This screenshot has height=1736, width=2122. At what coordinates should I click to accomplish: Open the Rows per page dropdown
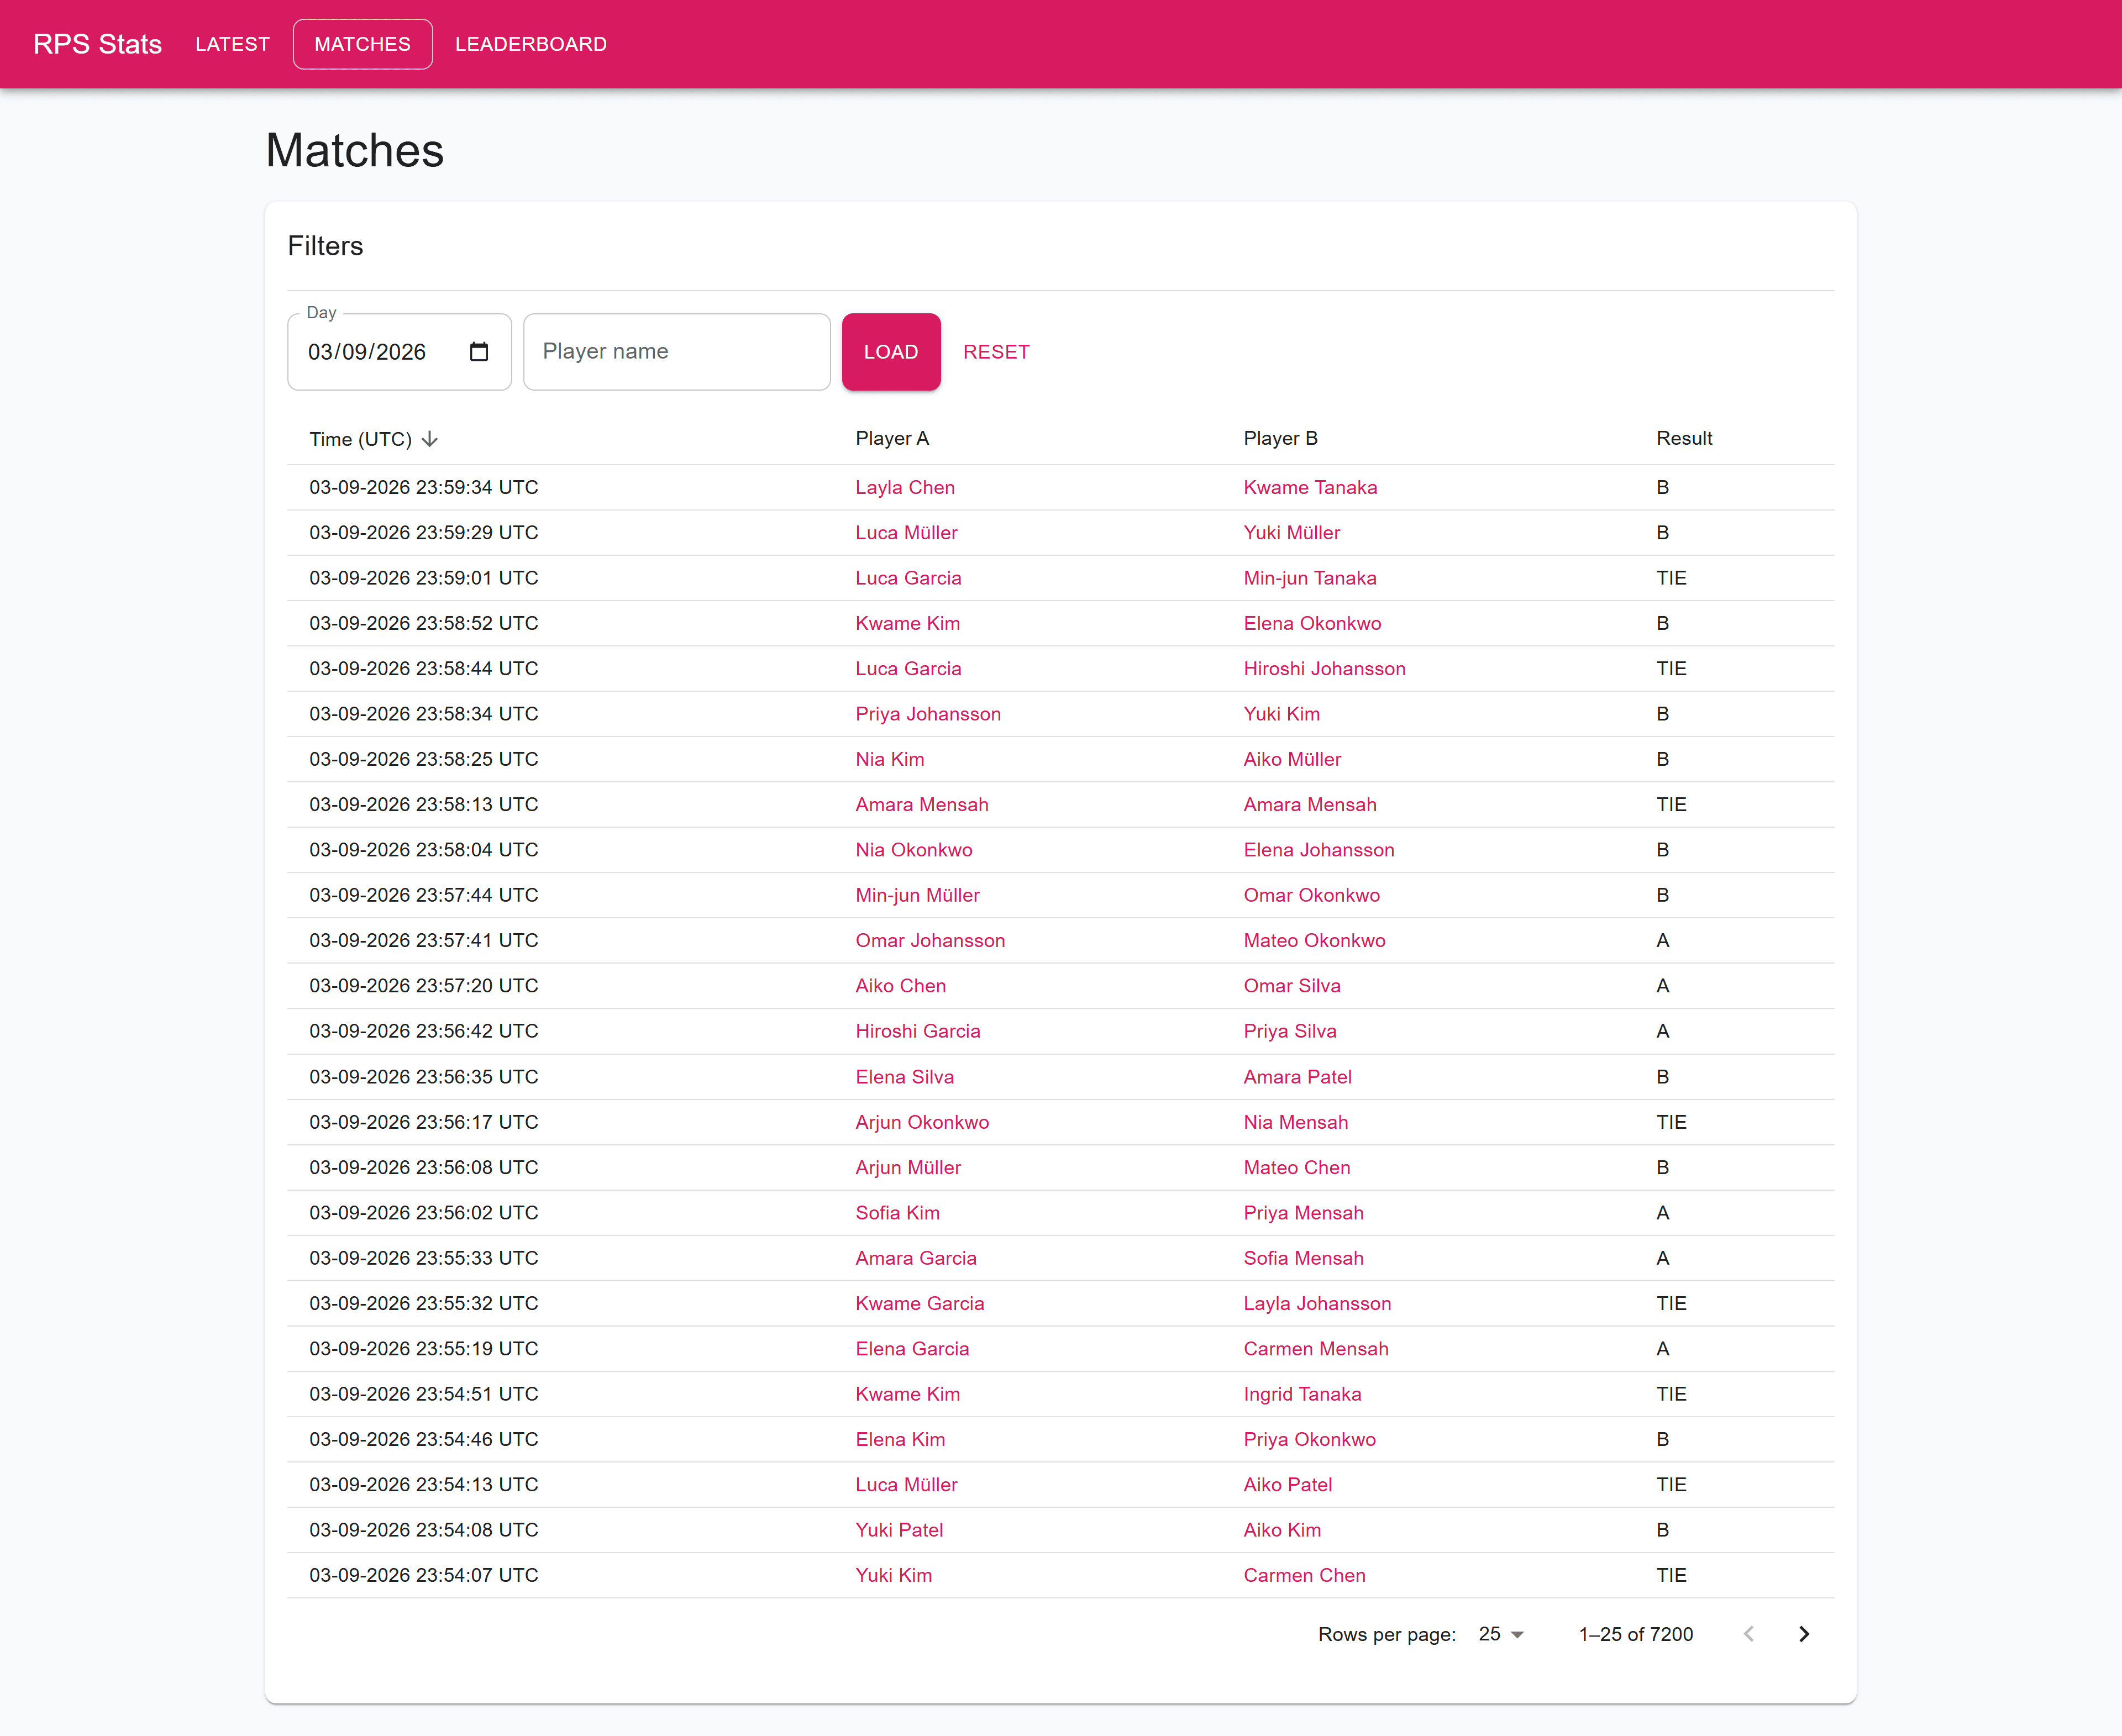point(1501,1634)
